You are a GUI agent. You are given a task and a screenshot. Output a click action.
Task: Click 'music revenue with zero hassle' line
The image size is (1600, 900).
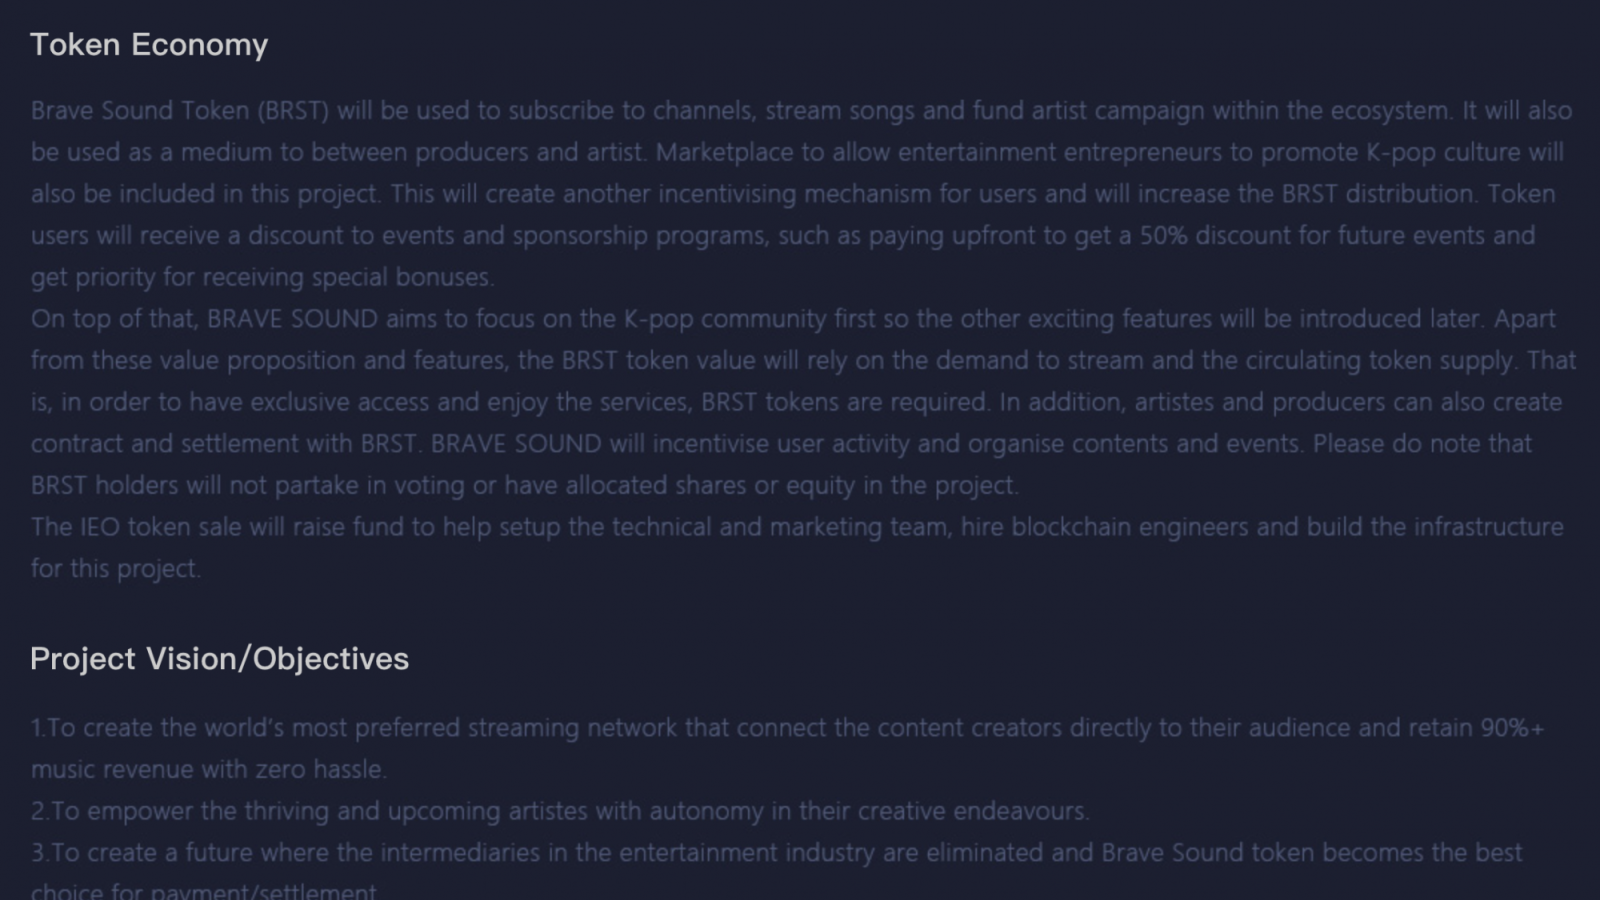208,770
